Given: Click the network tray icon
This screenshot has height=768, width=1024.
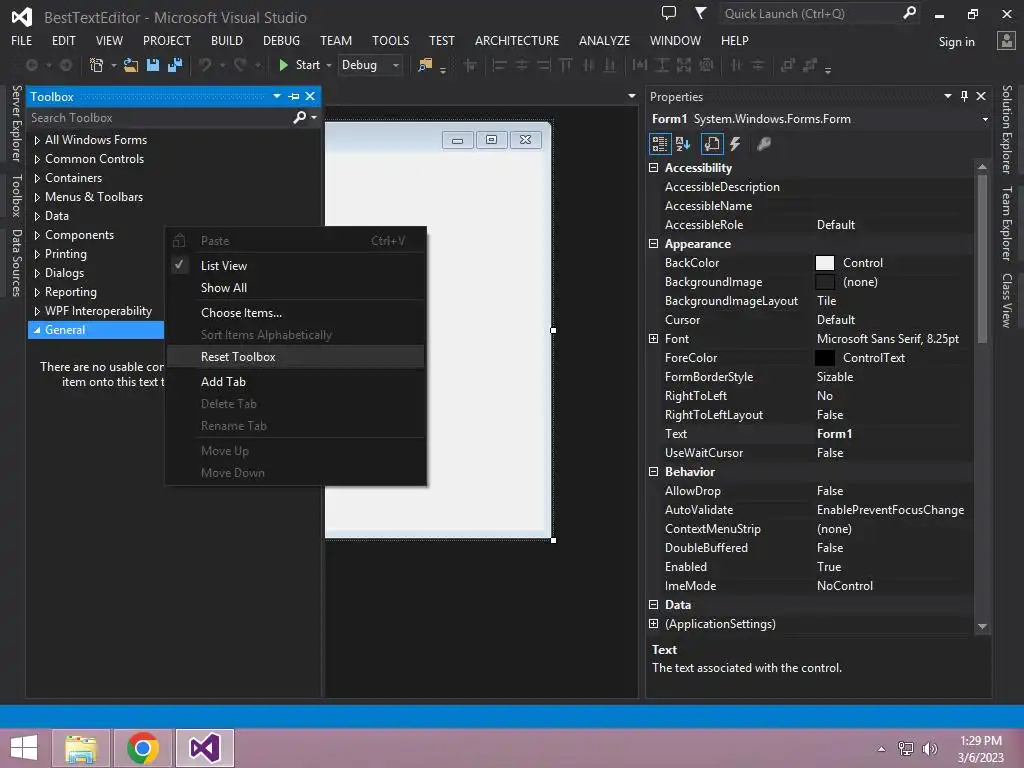Looking at the screenshot, I should pyautogui.click(x=906, y=749).
